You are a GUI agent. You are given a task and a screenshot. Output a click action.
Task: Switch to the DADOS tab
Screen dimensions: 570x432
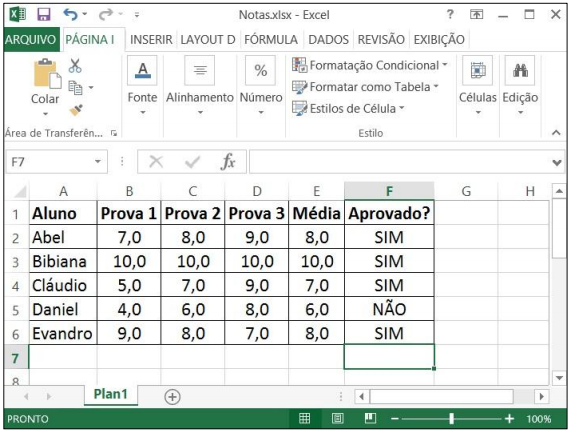click(328, 39)
